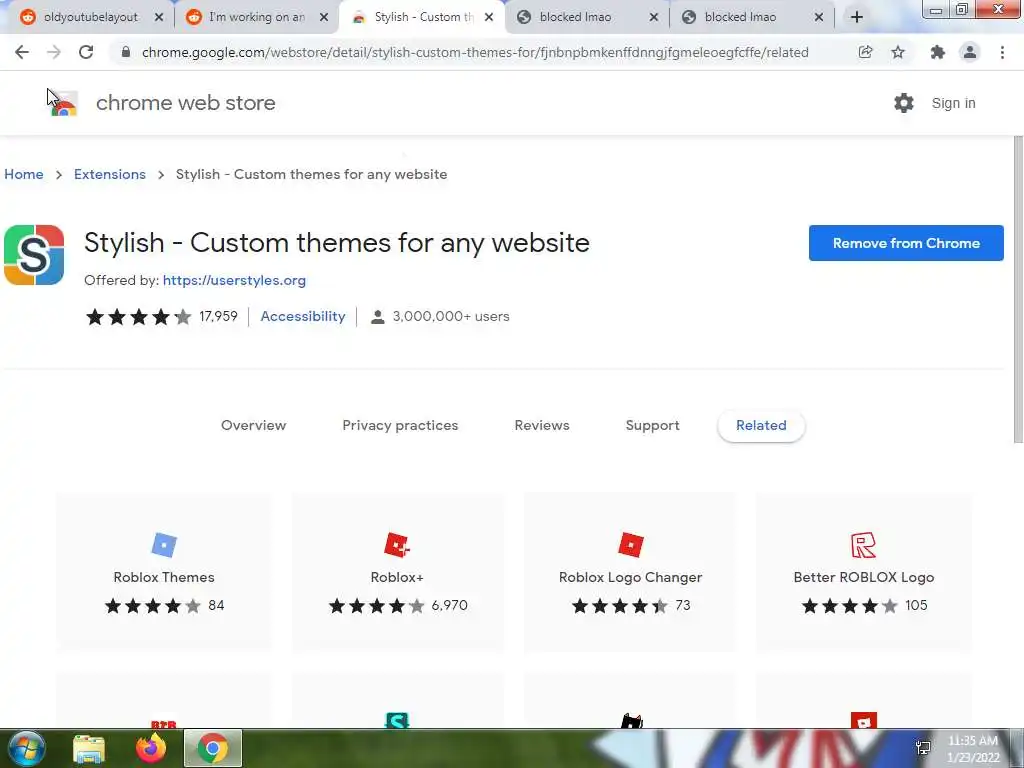Go back using the browser back arrow
This screenshot has width=1024, height=768.
pos(22,52)
